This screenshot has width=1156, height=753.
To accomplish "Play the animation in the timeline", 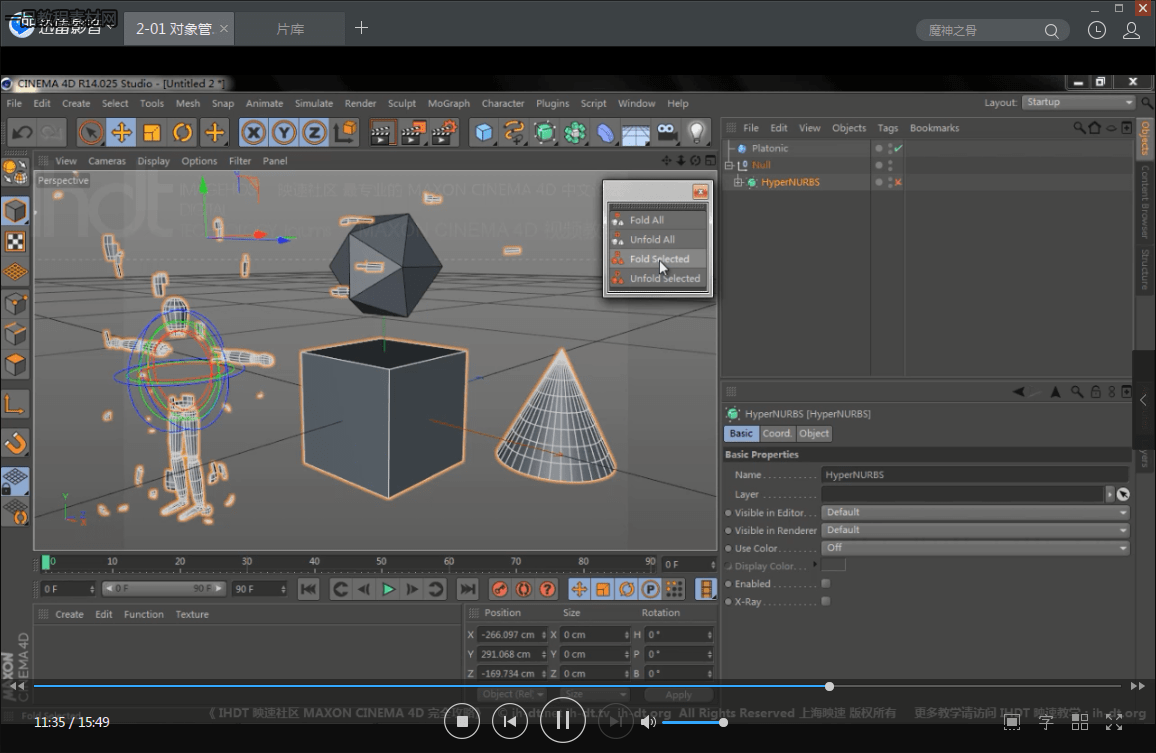I will [x=388, y=589].
